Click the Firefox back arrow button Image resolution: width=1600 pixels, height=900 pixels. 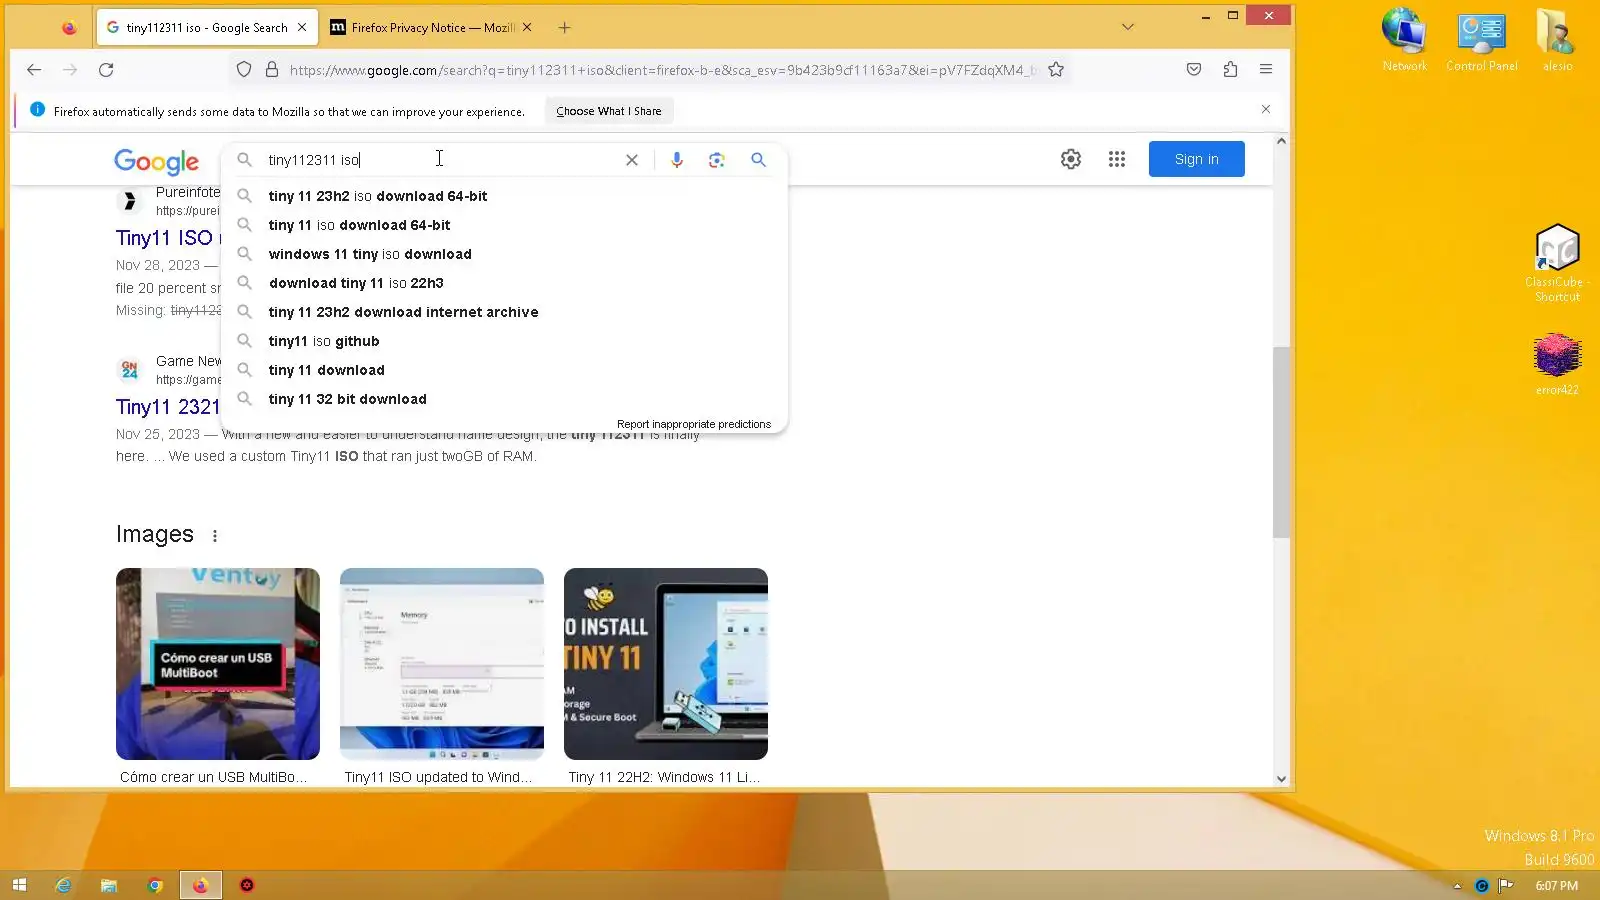click(34, 70)
